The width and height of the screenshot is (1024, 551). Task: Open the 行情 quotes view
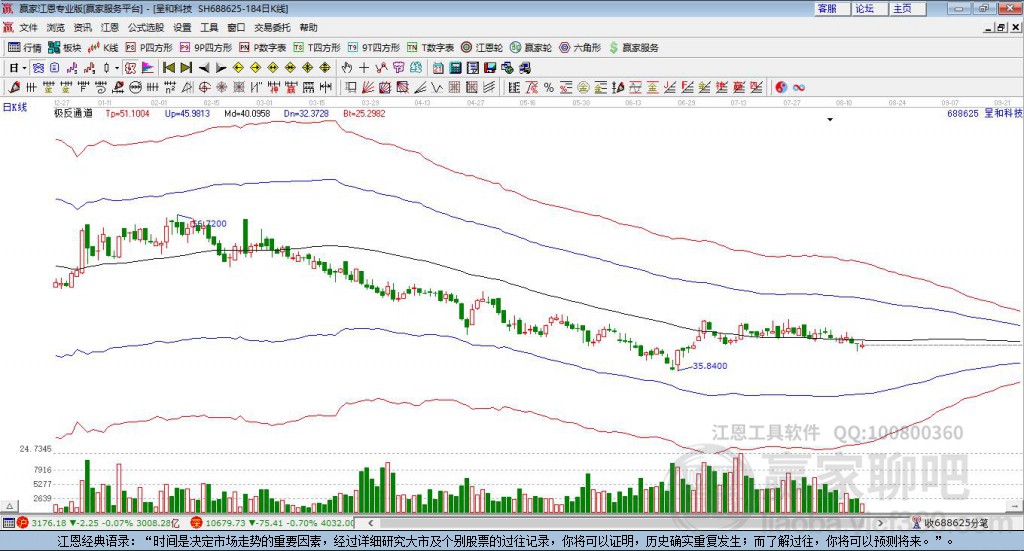24,48
